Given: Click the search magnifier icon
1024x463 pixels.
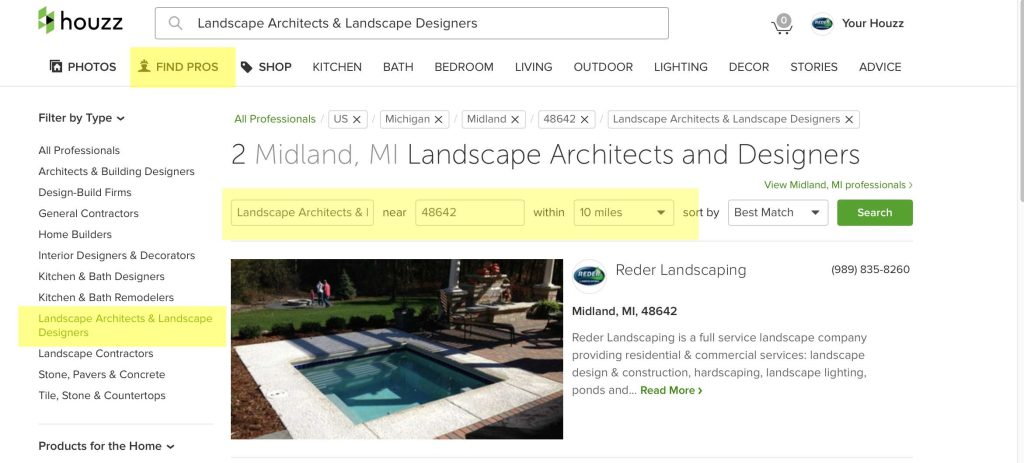Looking at the screenshot, I should 175,24.
